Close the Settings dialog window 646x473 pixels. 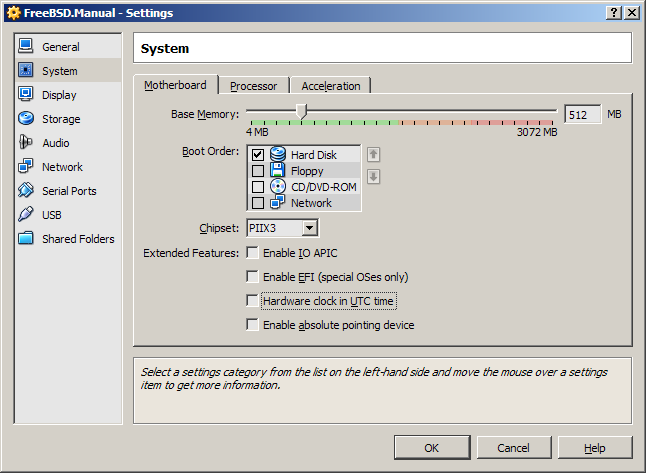[632, 13]
